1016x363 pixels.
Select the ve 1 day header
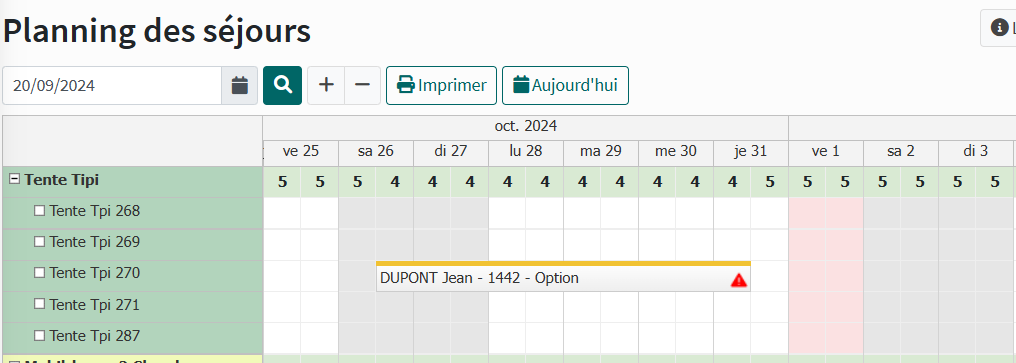826,151
